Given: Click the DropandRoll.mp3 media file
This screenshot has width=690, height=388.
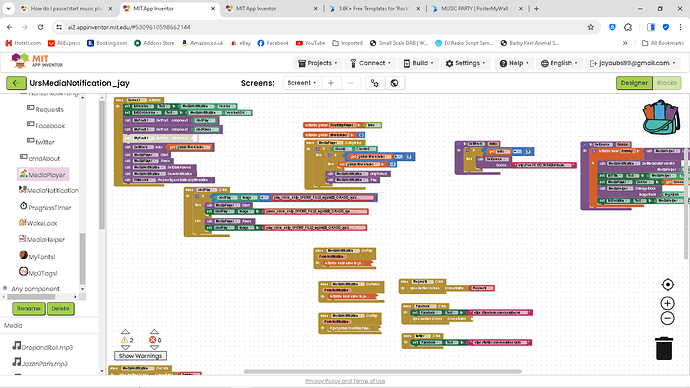Looking at the screenshot, I should click(43, 347).
